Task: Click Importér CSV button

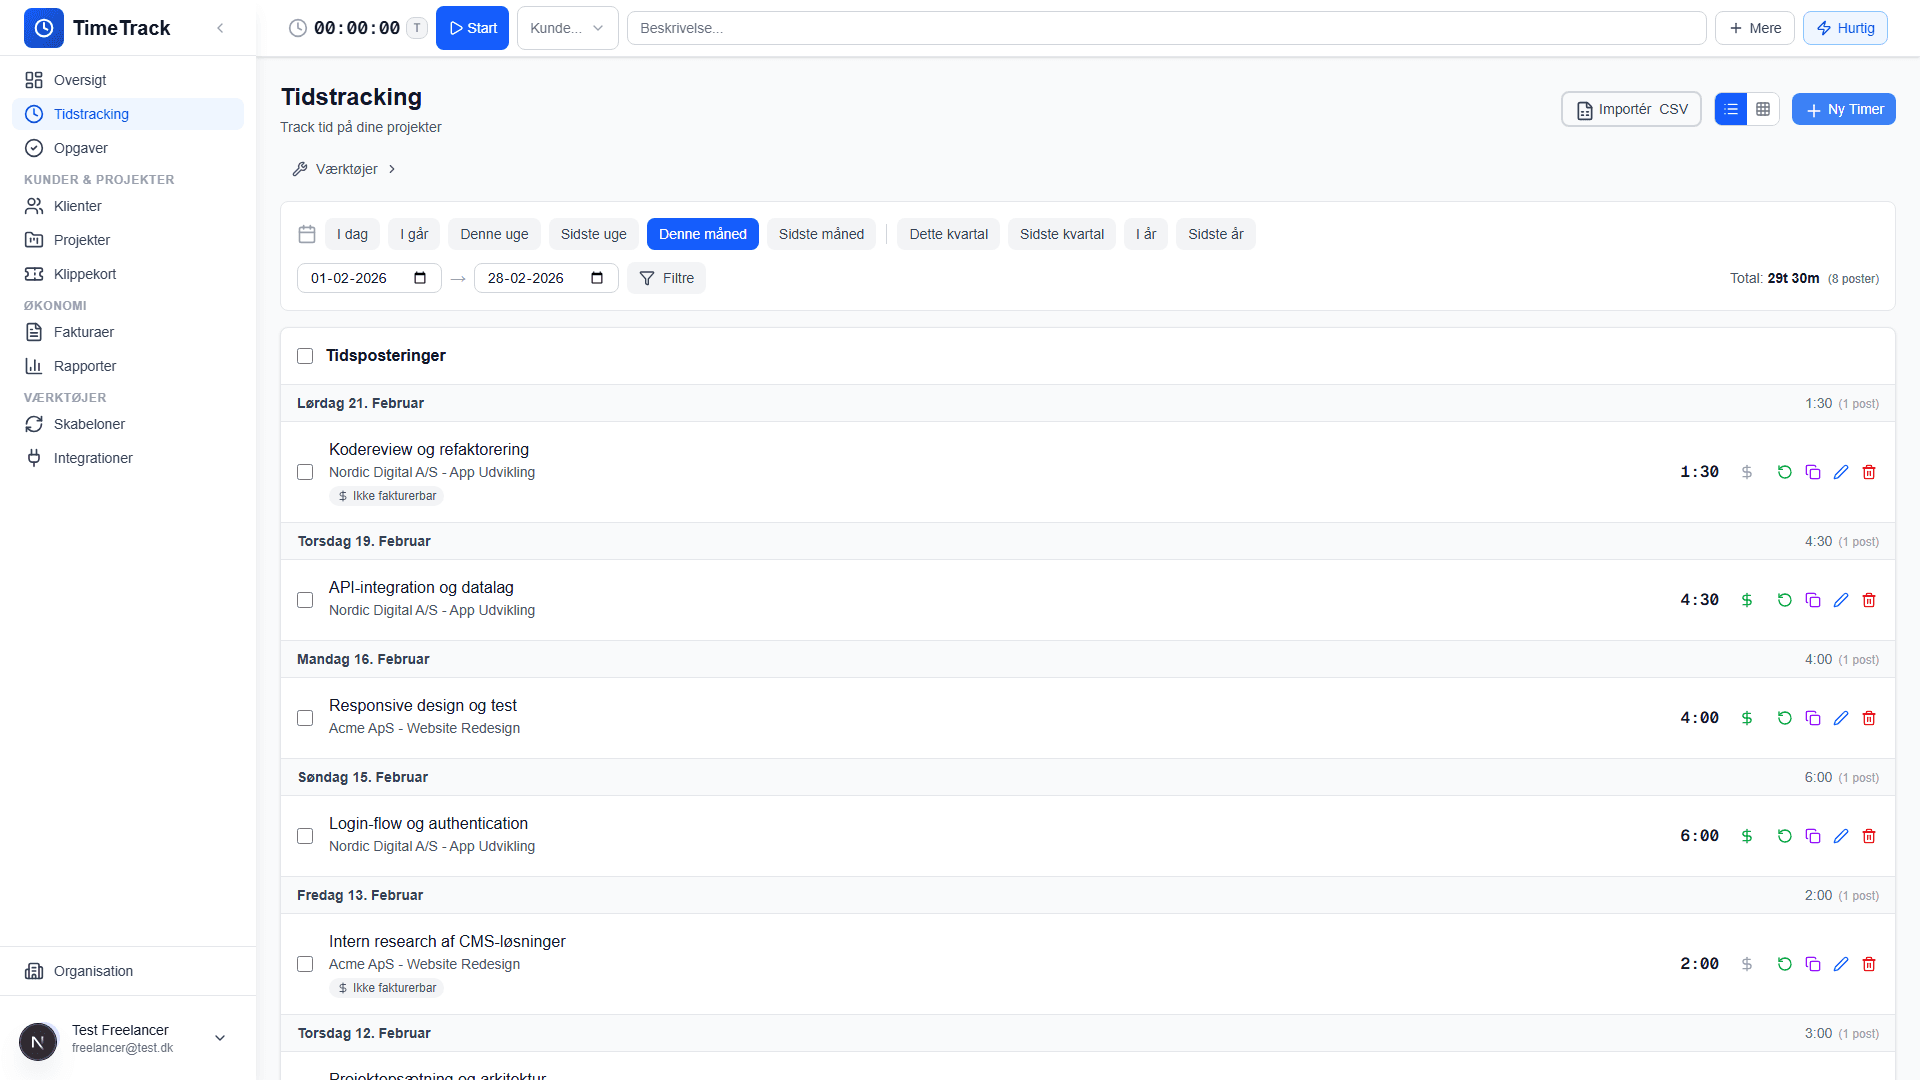Action: tap(1631, 109)
